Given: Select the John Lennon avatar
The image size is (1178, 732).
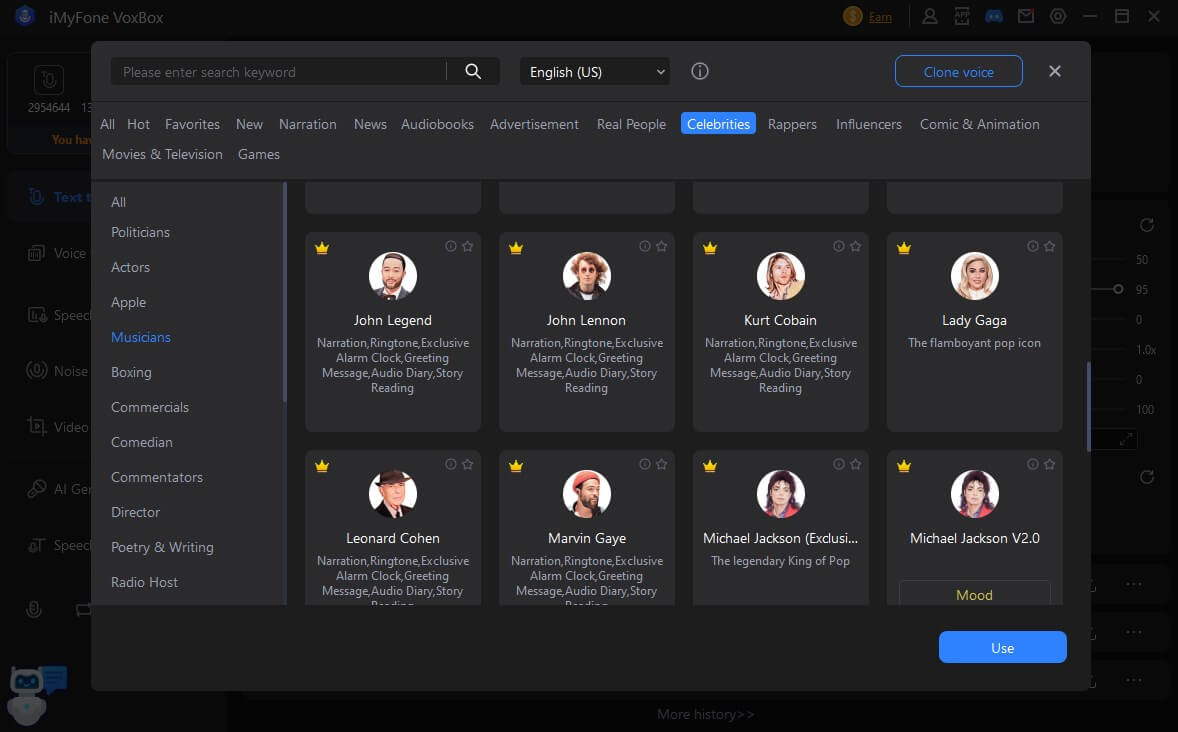Looking at the screenshot, I should [x=587, y=276].
